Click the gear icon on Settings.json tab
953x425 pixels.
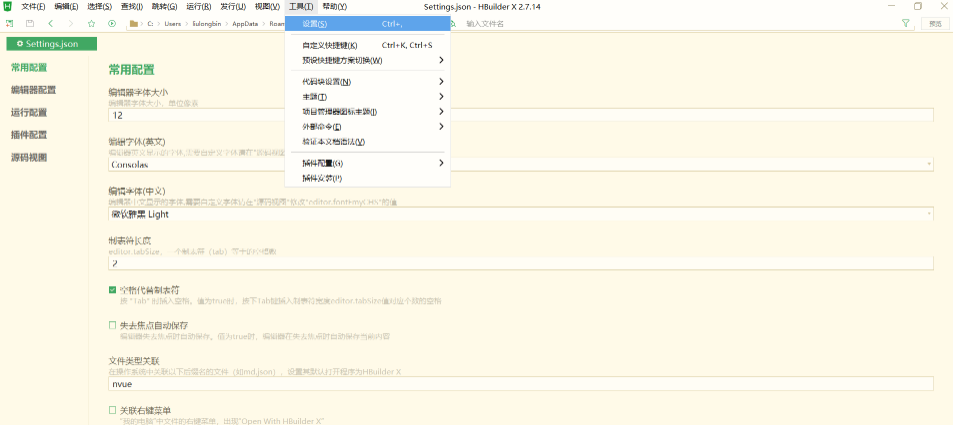[x=20, y=44]
